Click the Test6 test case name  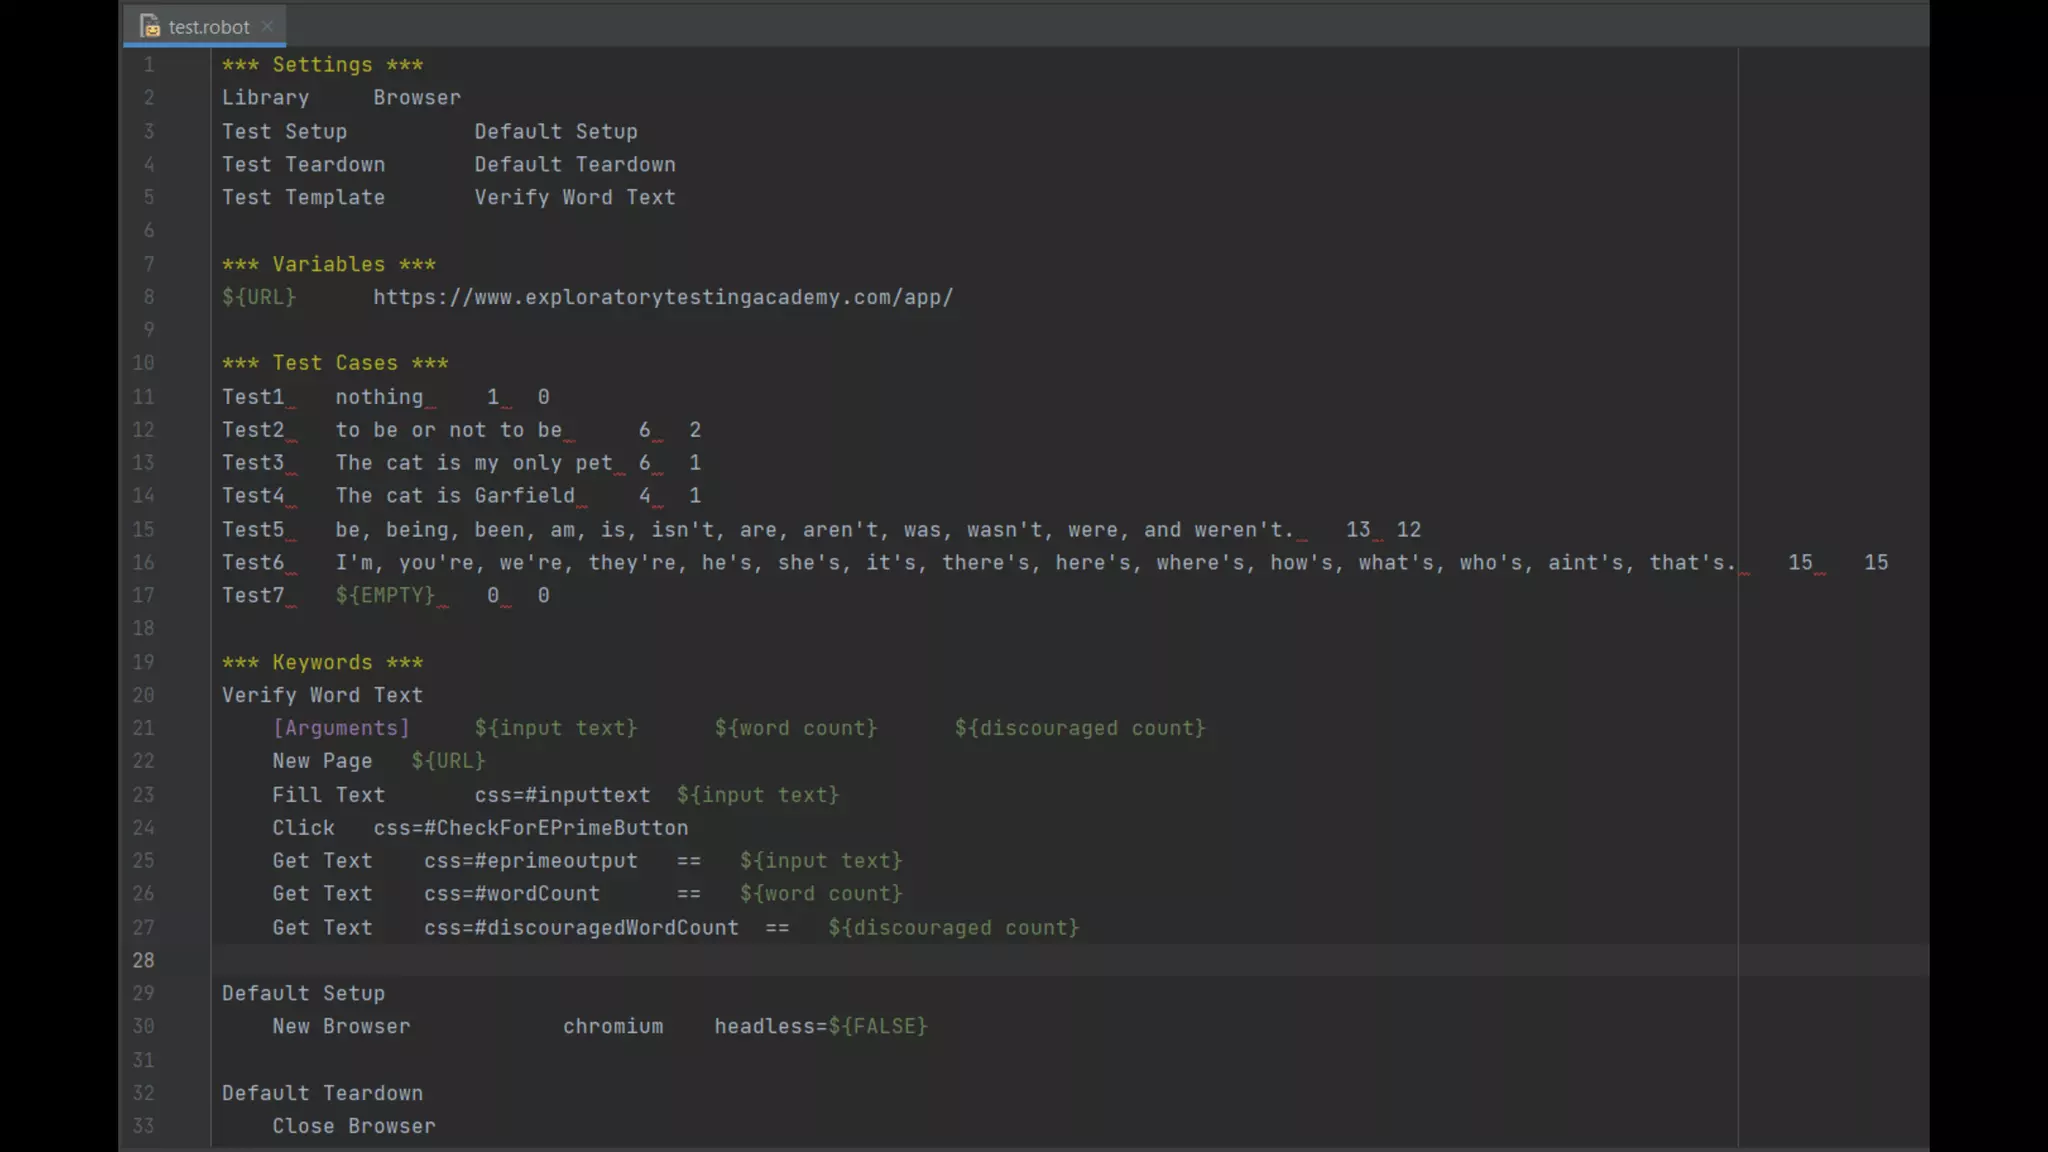pyautogui.click(x=253, y=563)
